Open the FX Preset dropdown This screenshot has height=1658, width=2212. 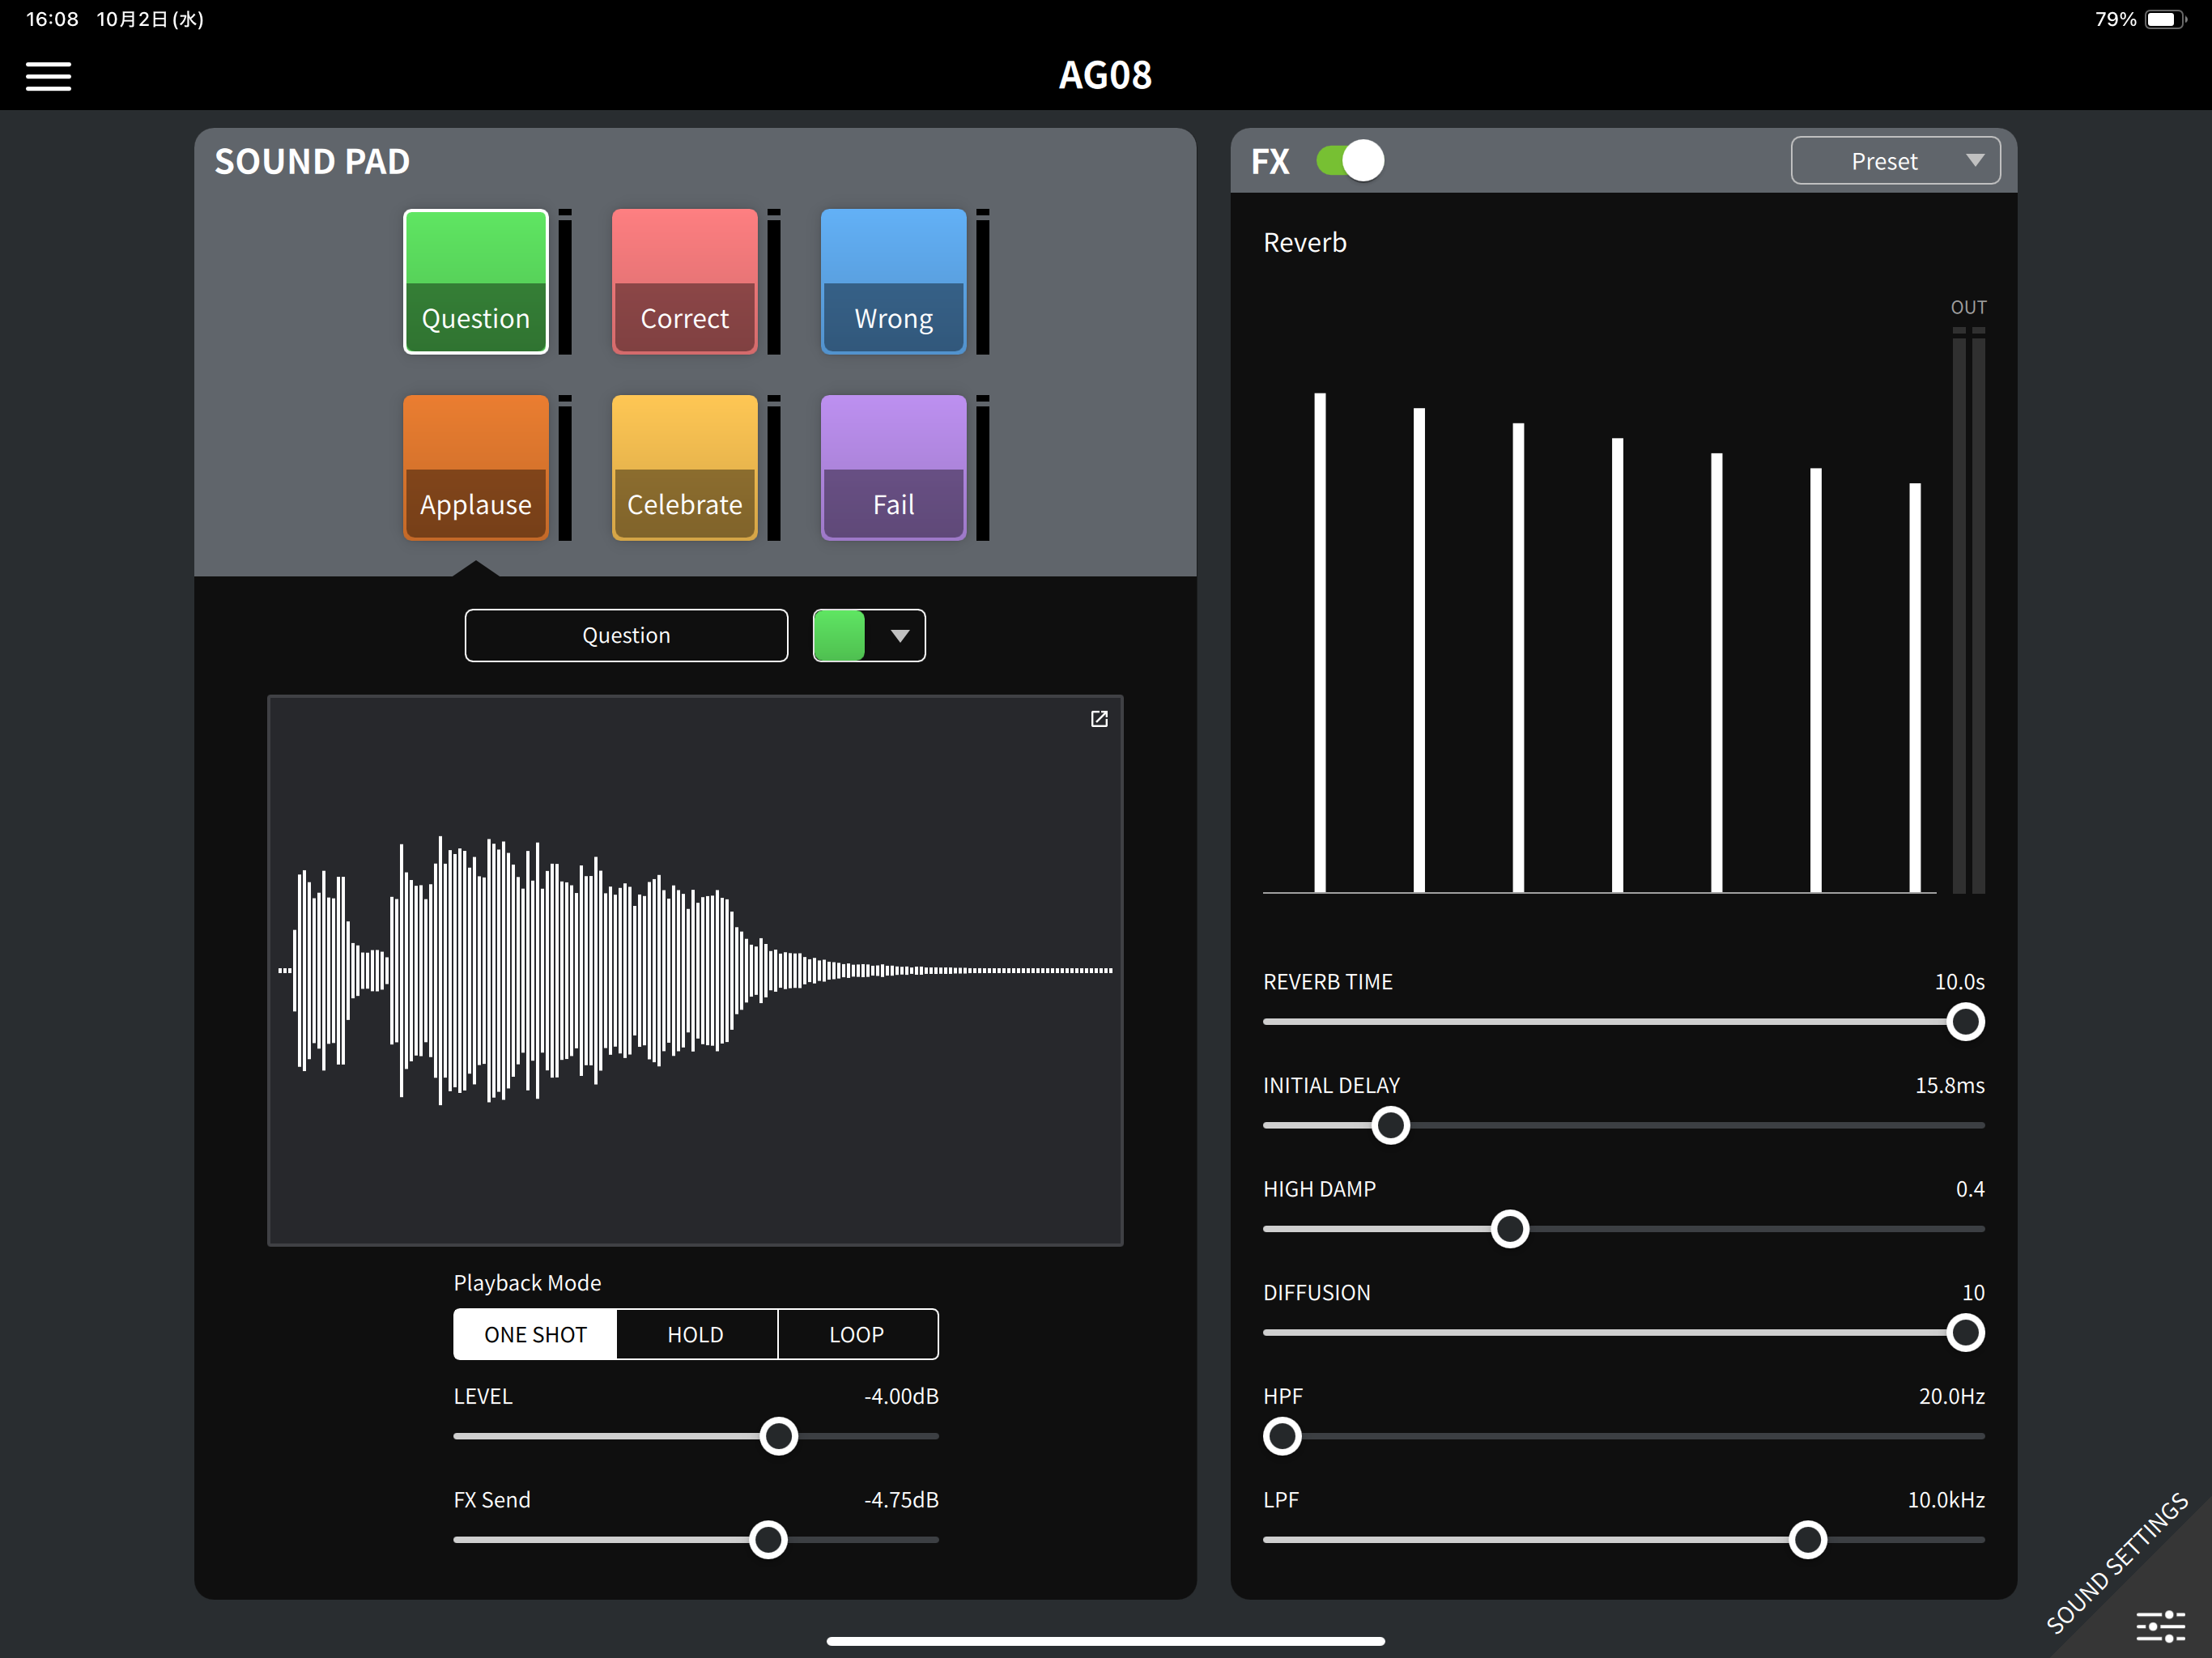pos(1895,161)
